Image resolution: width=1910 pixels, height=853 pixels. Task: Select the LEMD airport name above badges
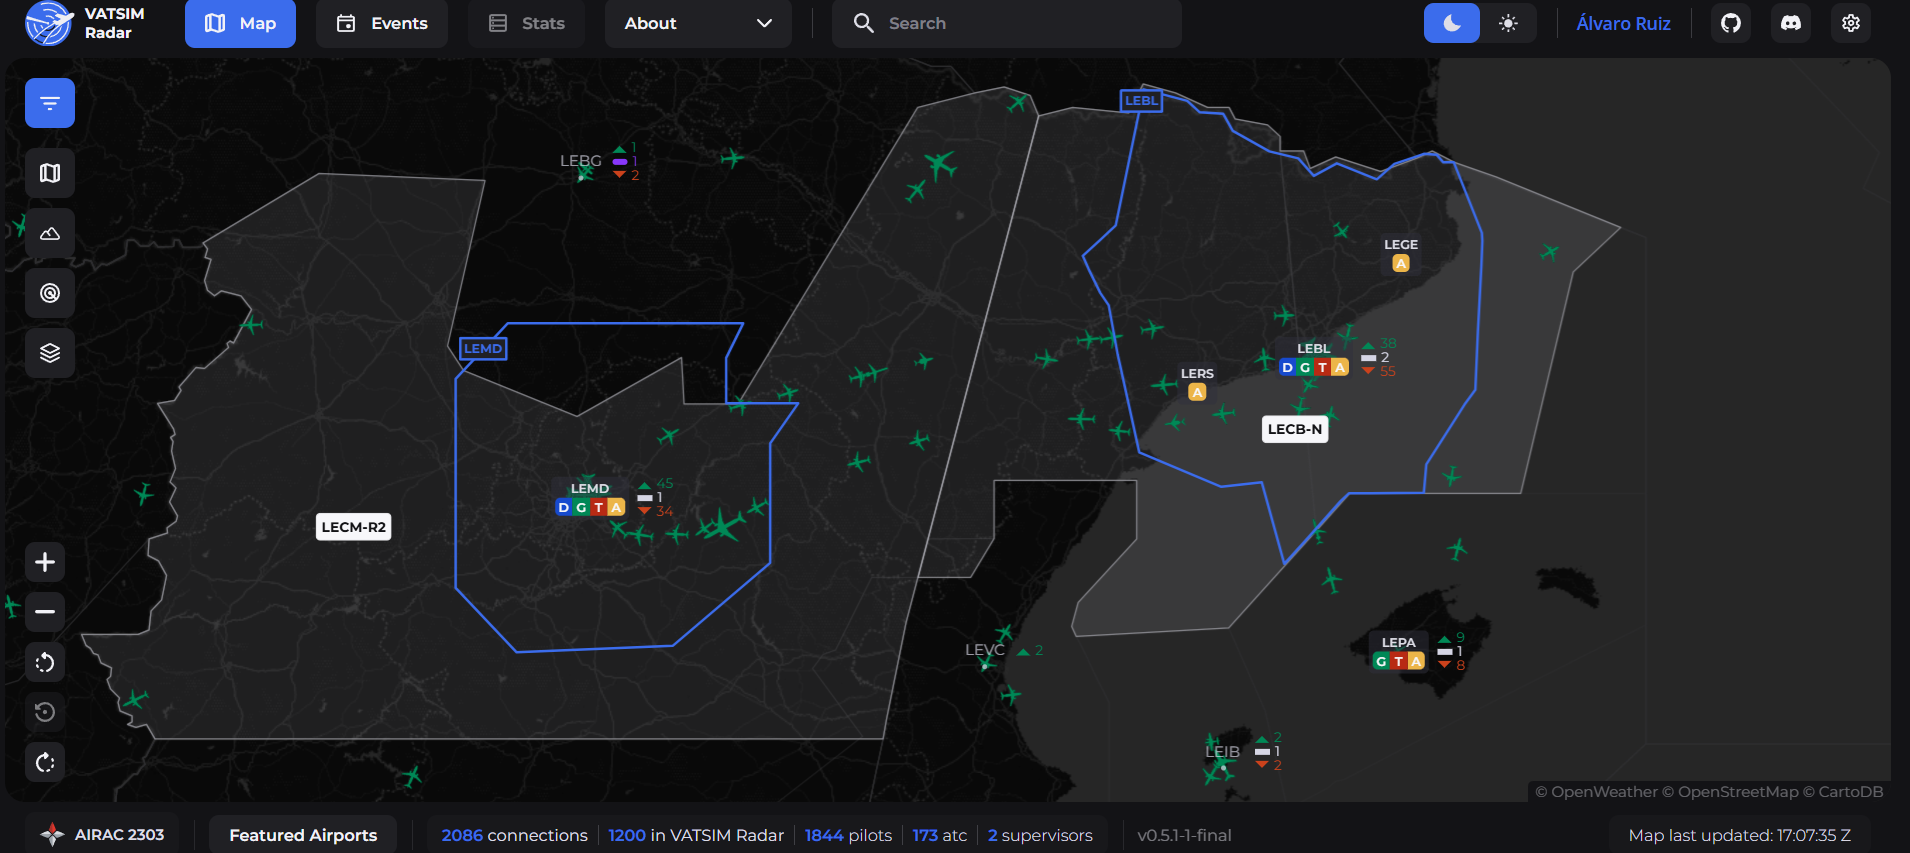(x=590, y=489)
